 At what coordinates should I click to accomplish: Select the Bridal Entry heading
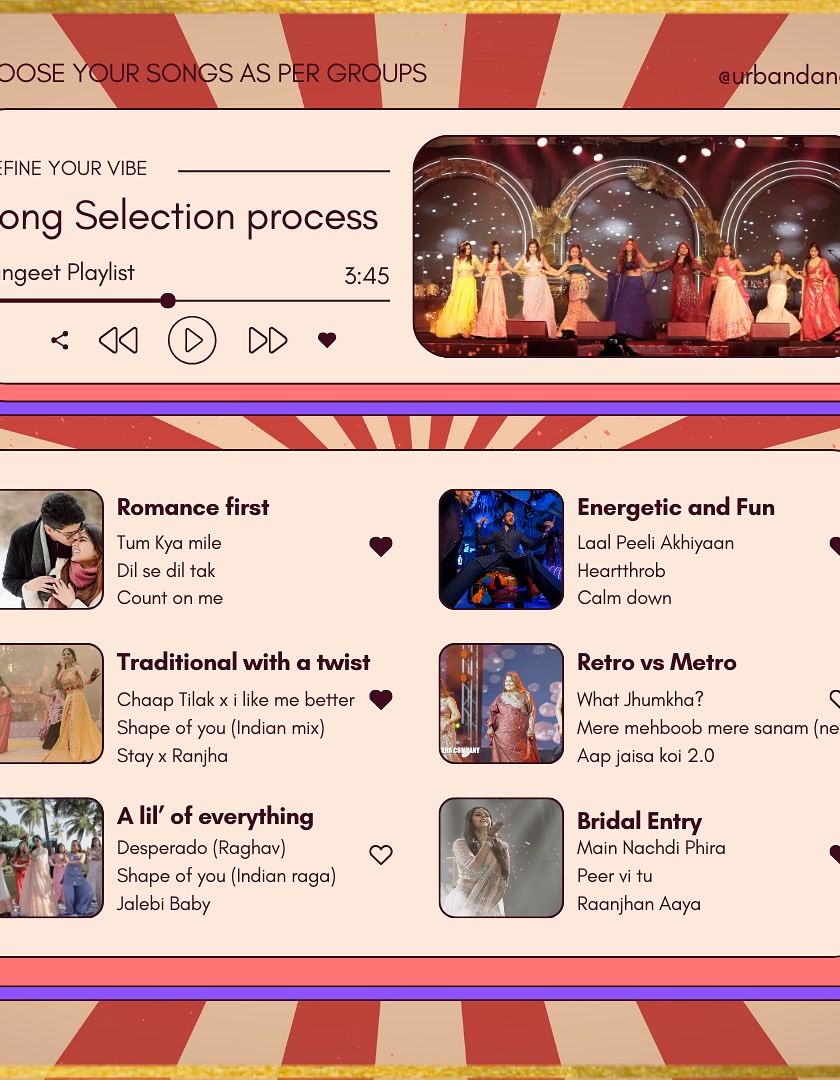point(639,821)
